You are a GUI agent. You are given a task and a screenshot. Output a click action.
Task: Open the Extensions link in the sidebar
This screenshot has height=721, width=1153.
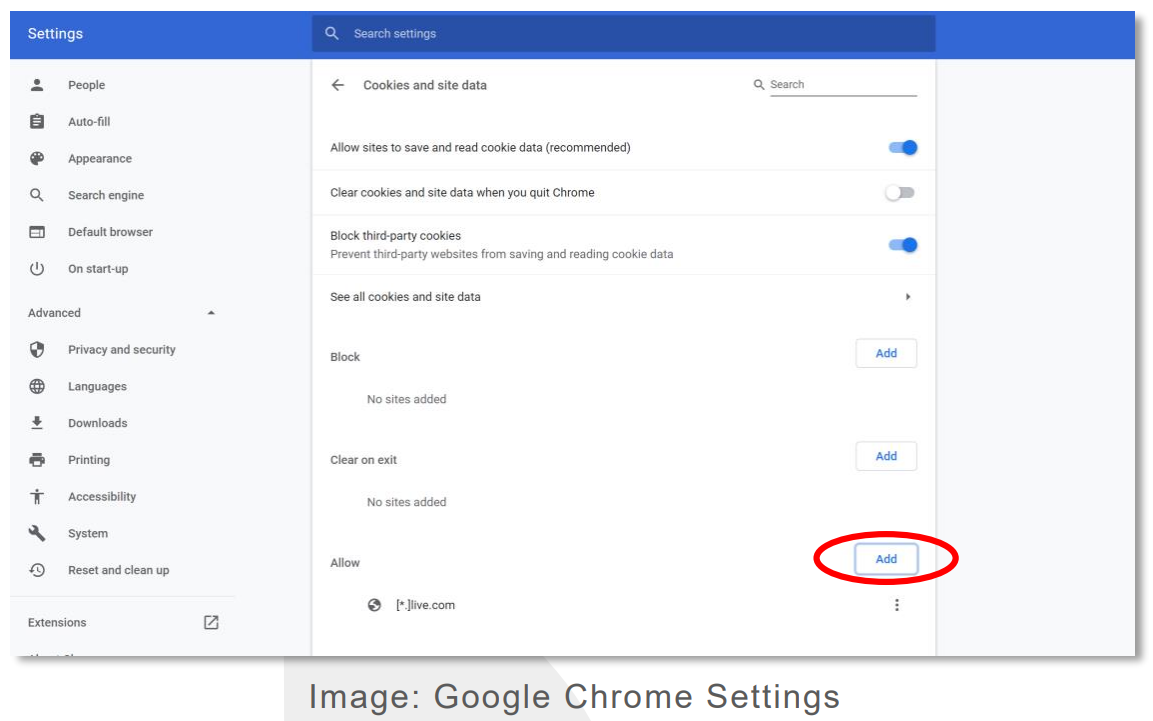57,623
